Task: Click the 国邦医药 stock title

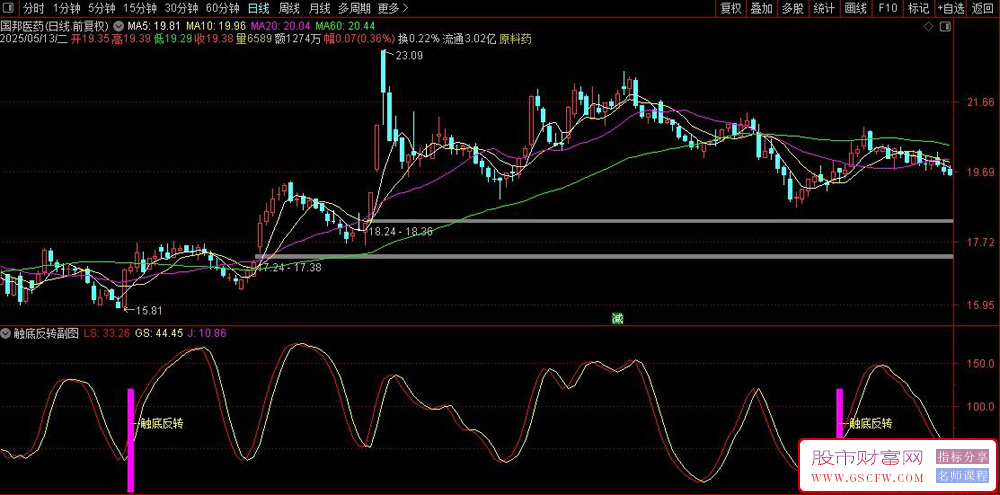Action: pyautogui.click(x=55, y=27)
